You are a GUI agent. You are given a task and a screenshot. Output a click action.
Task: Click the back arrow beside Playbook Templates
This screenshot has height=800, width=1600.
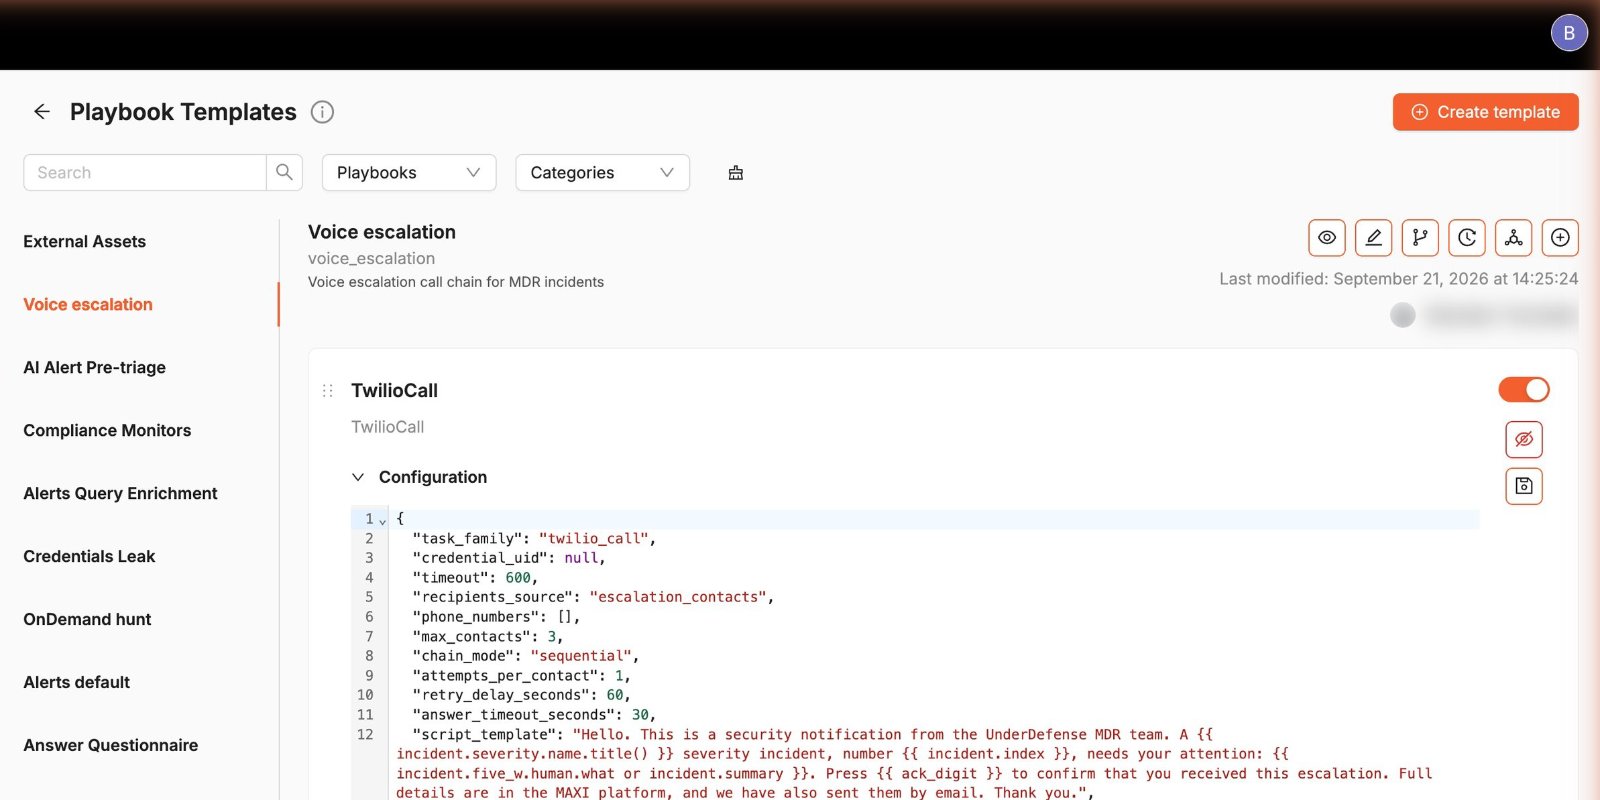tap(42, 112)
